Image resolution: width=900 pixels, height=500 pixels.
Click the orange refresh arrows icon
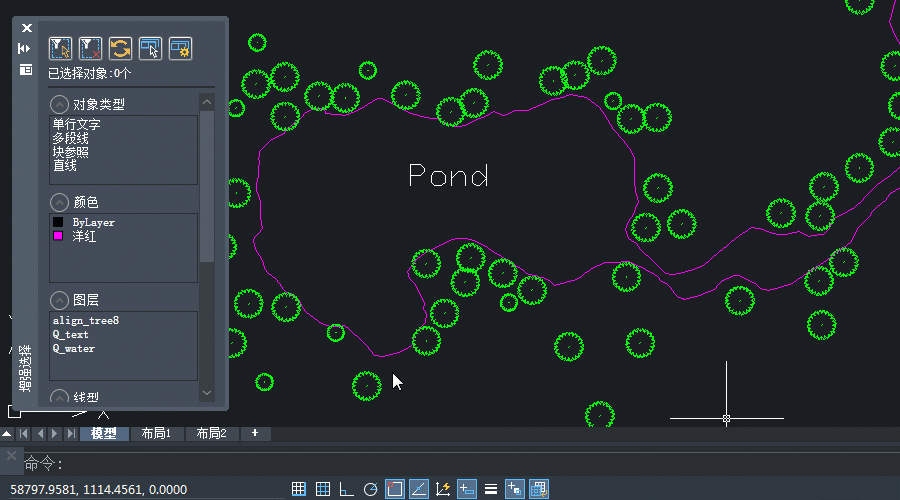click(x=120, y=48)
